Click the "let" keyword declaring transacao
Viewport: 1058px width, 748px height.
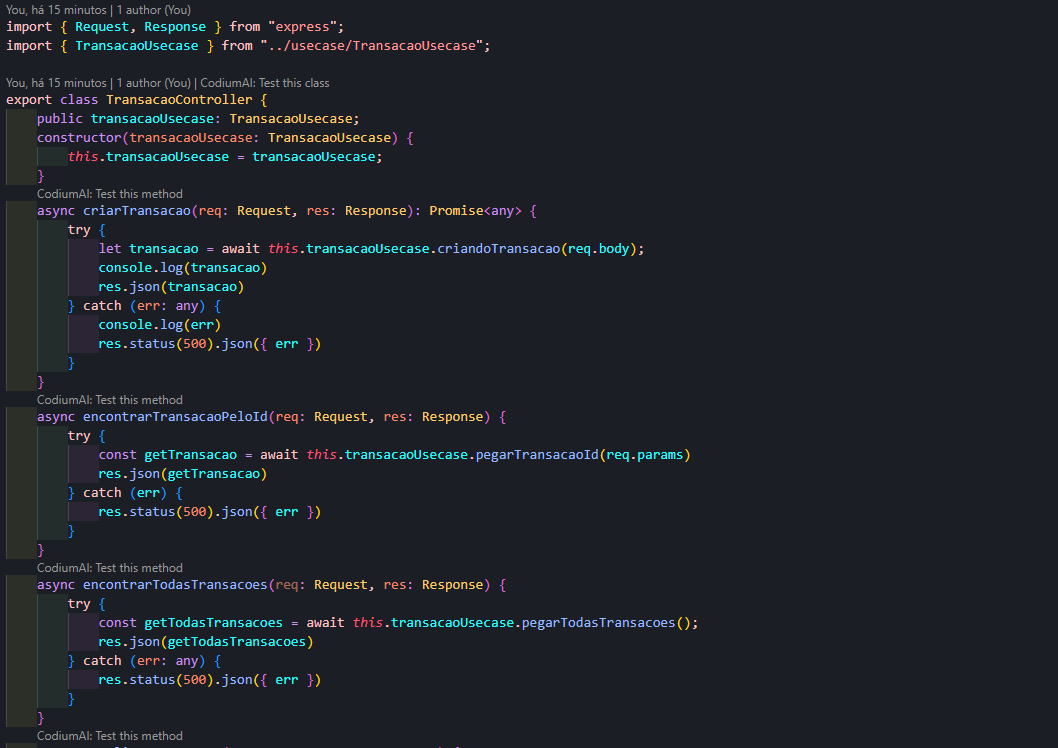[x=110, y=249]
